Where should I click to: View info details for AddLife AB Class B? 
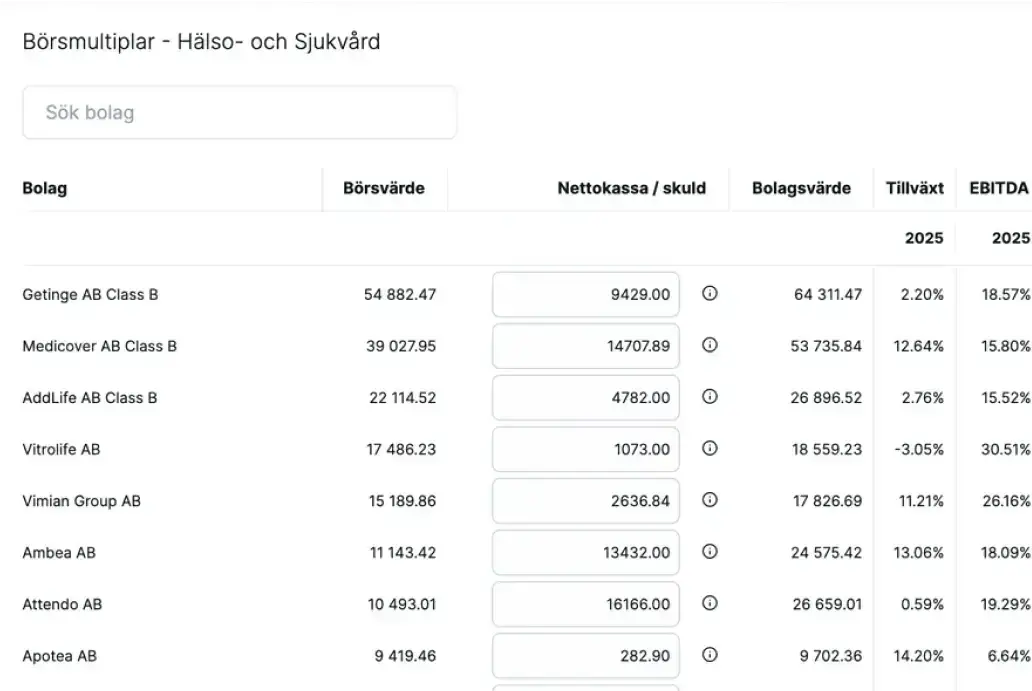click(710, 397)
